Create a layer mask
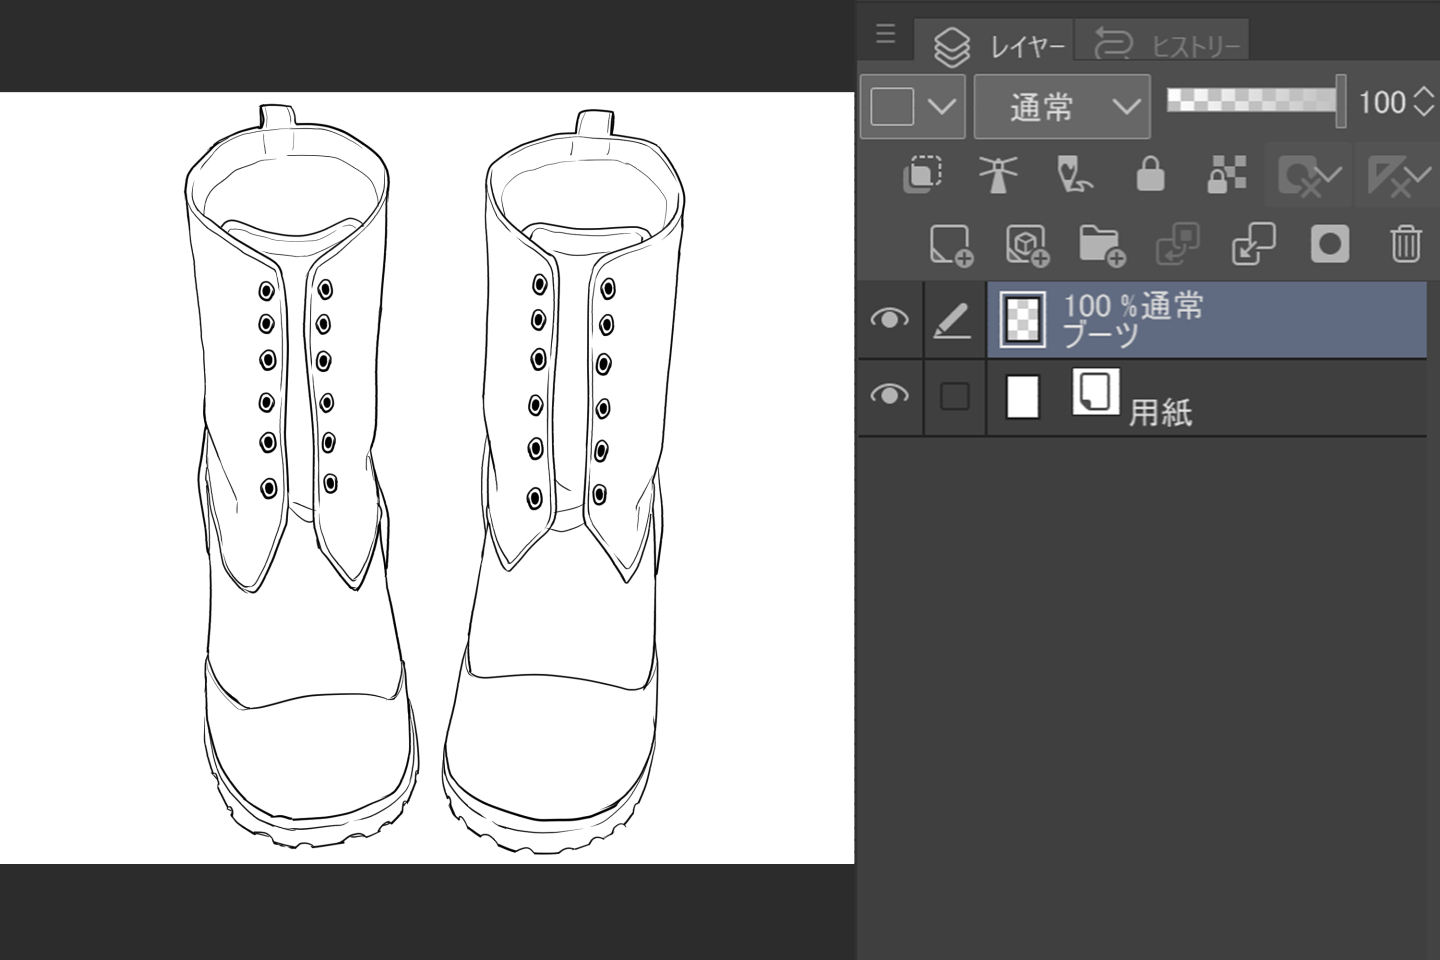Viewport: 1440px width, 960px height. point(1329,245)
